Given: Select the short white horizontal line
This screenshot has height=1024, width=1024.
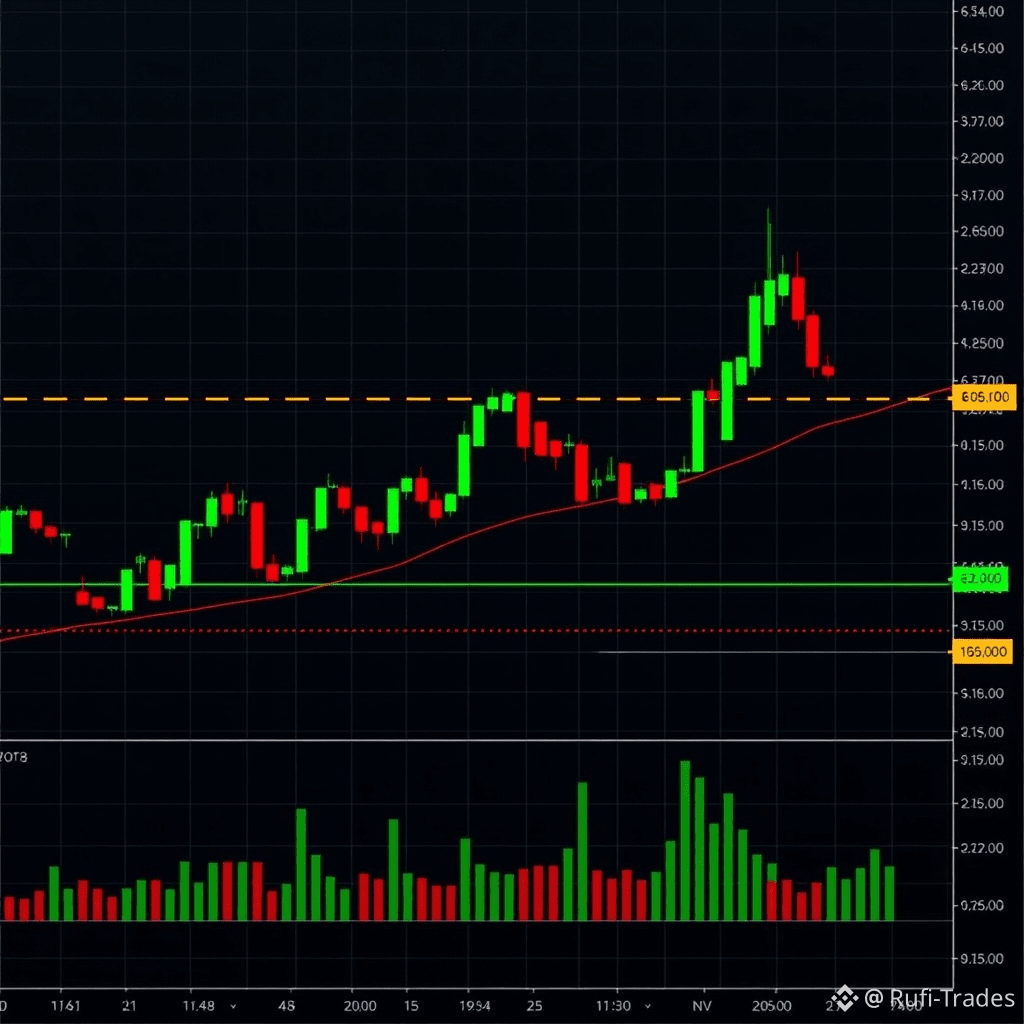Looking at the screenshot, I should click(774, 652).
